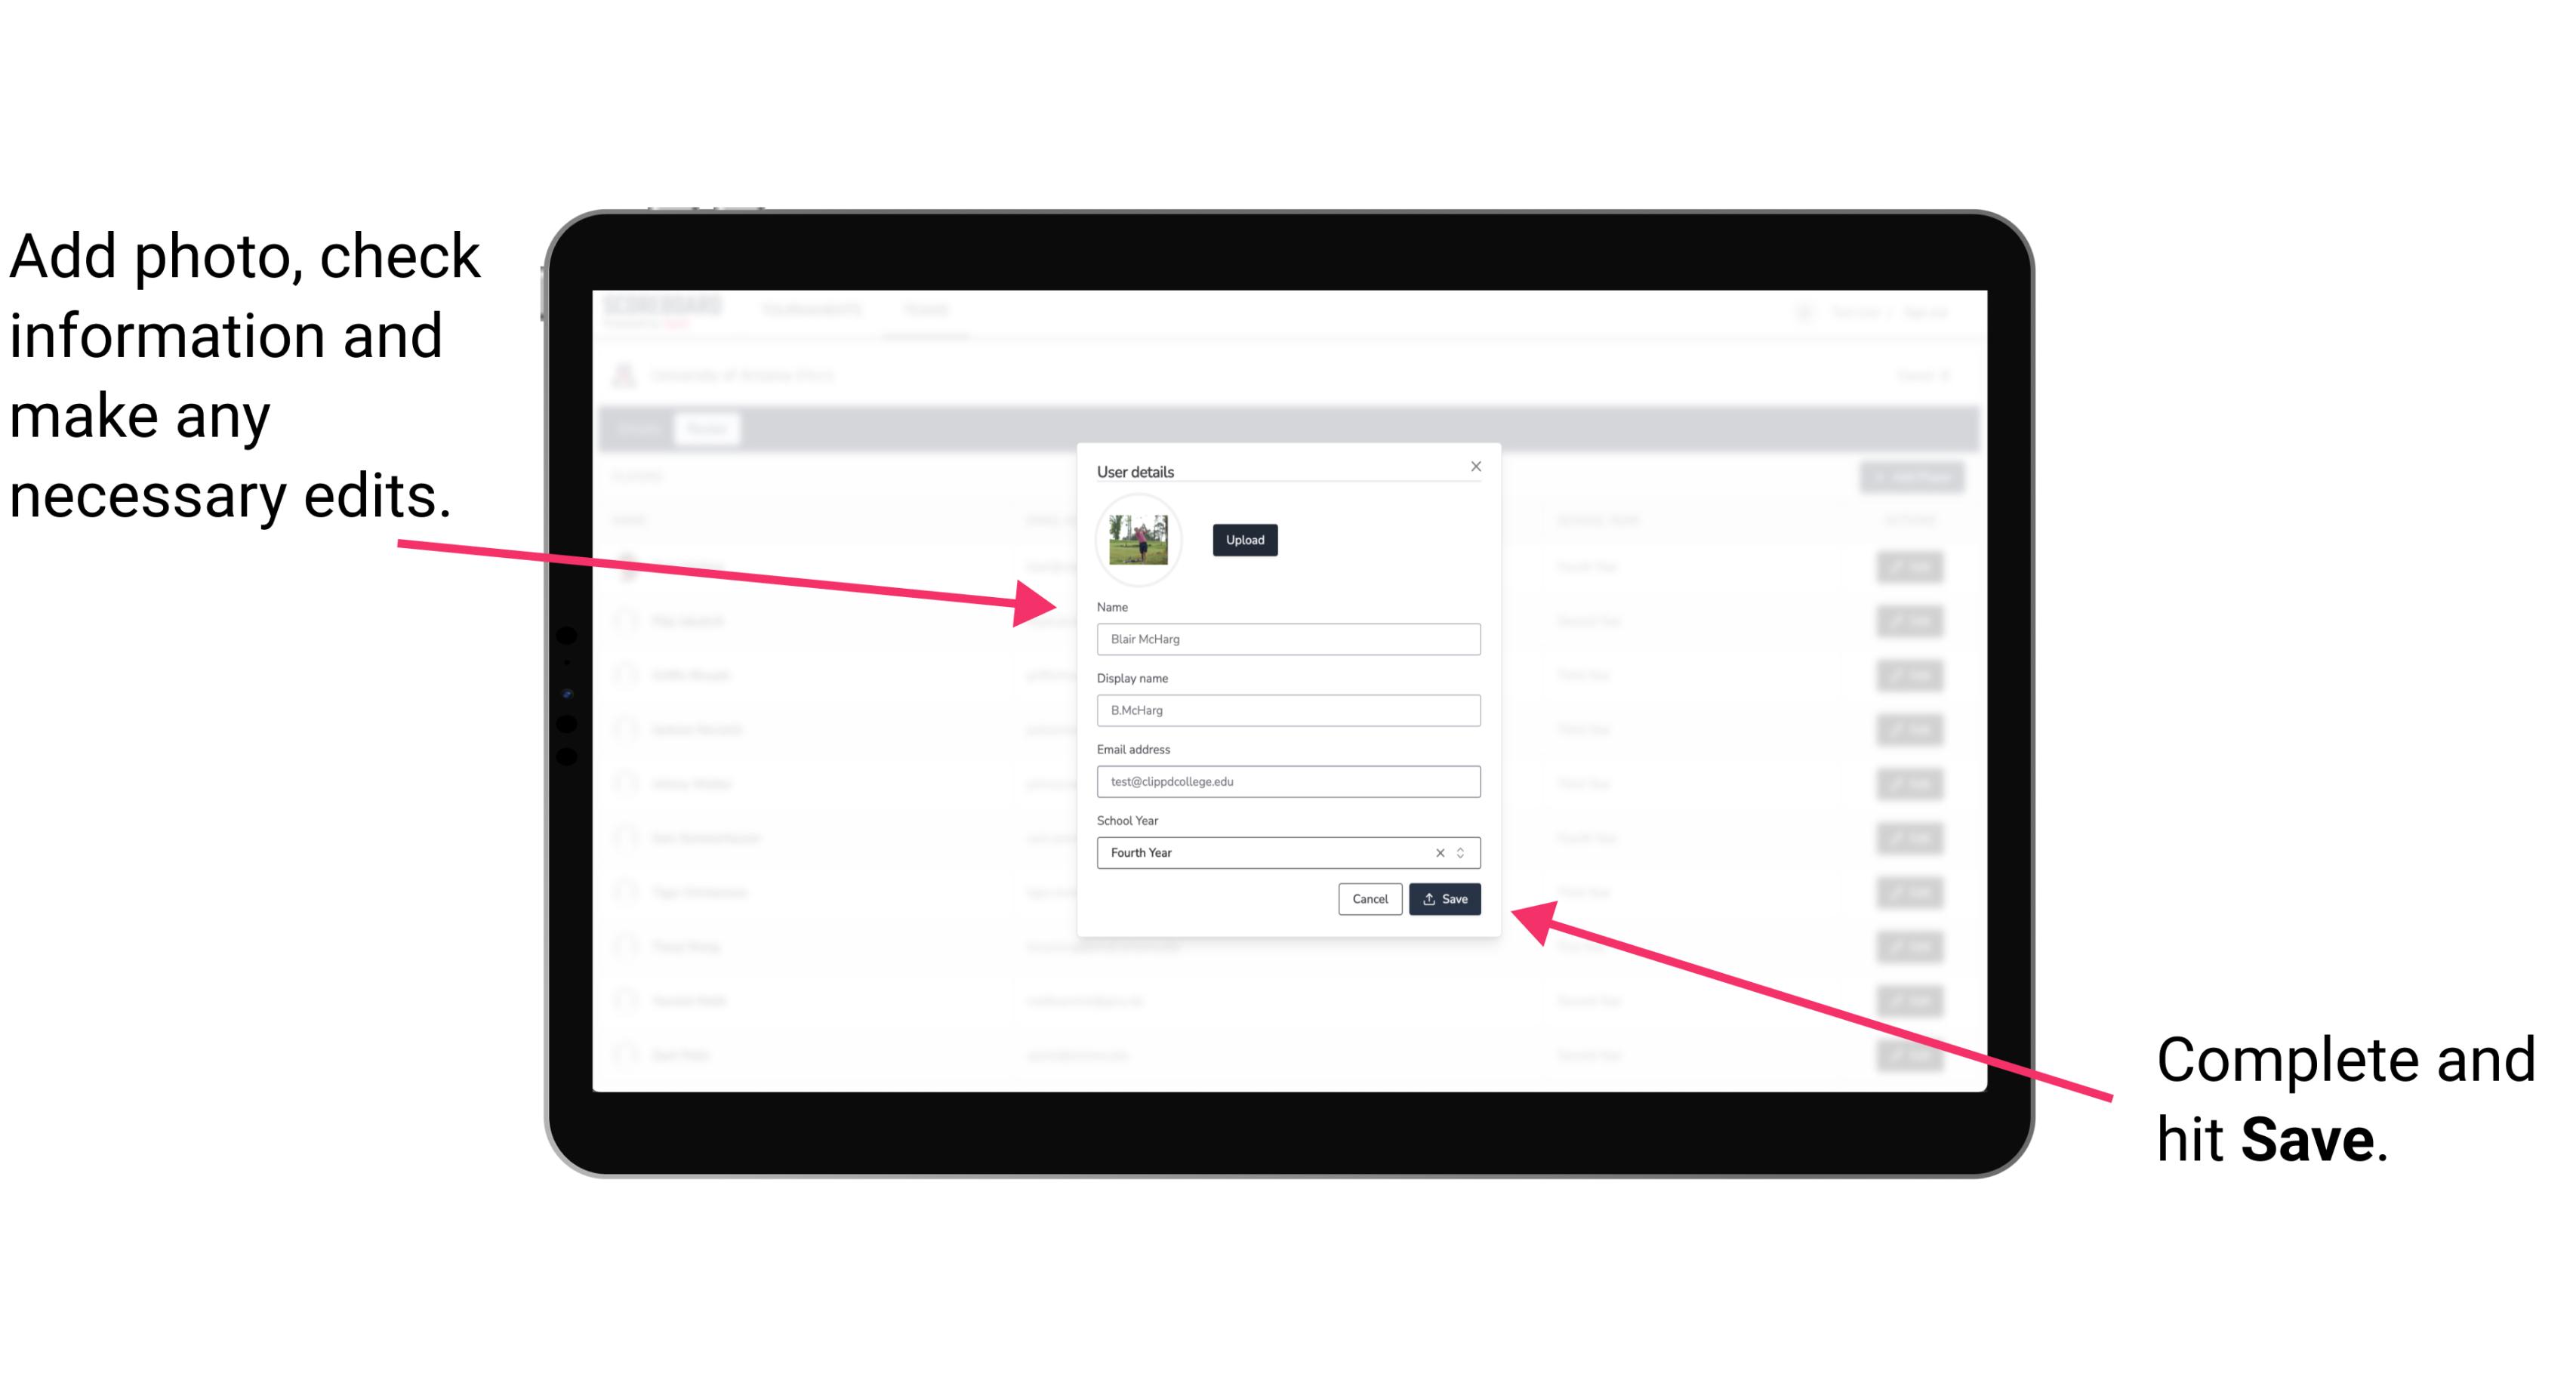Click the Display name input field
Viewport: 2576px width, 1386px height.
(1289, 710)
